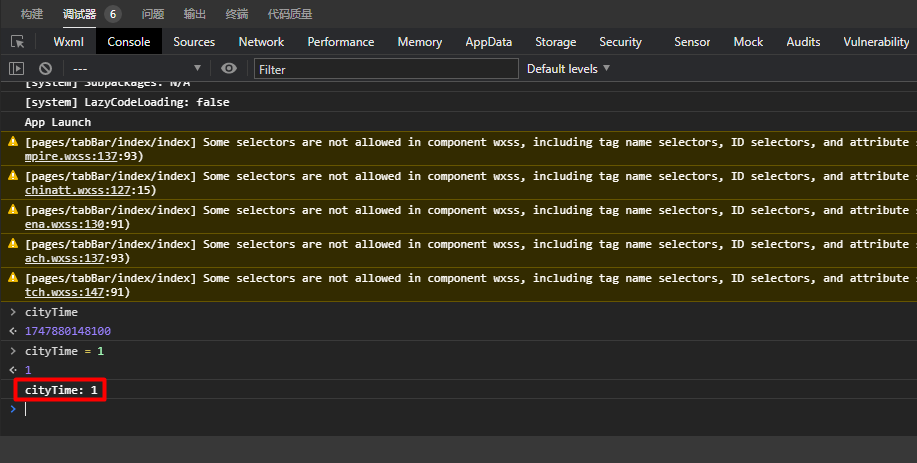
Task: Select the Console tab
Action: pos(129,42)
